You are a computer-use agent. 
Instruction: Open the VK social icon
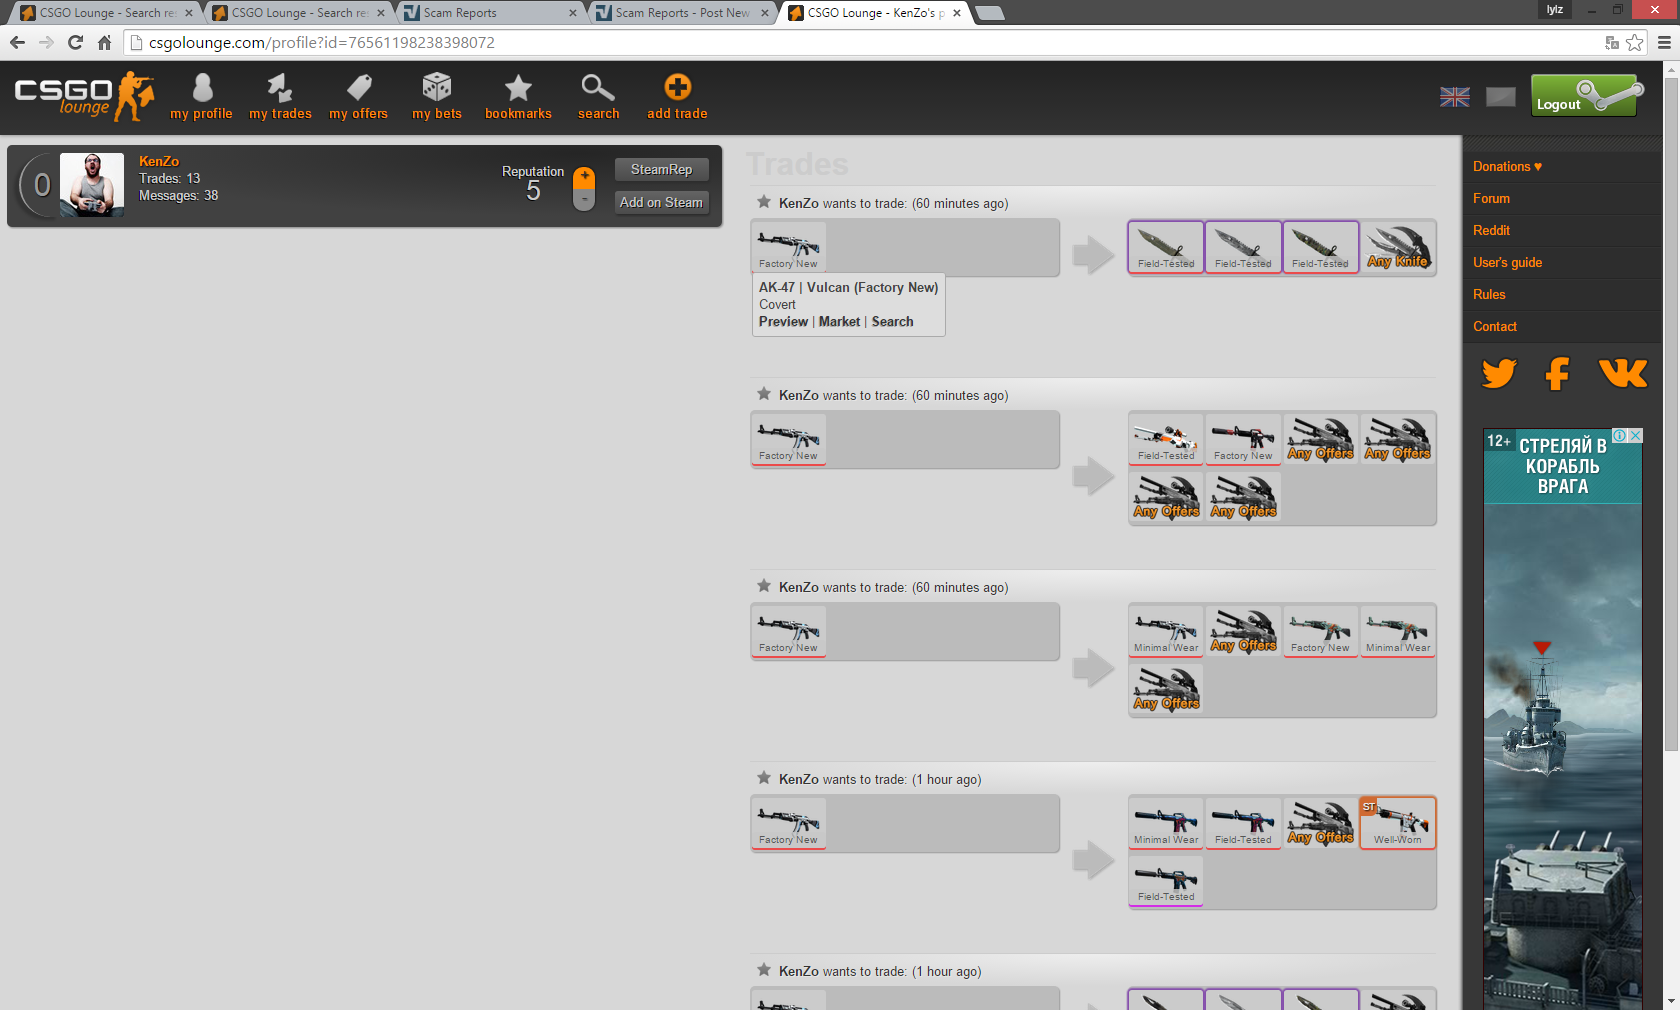pyautogui.click(x=1623, y=373)
